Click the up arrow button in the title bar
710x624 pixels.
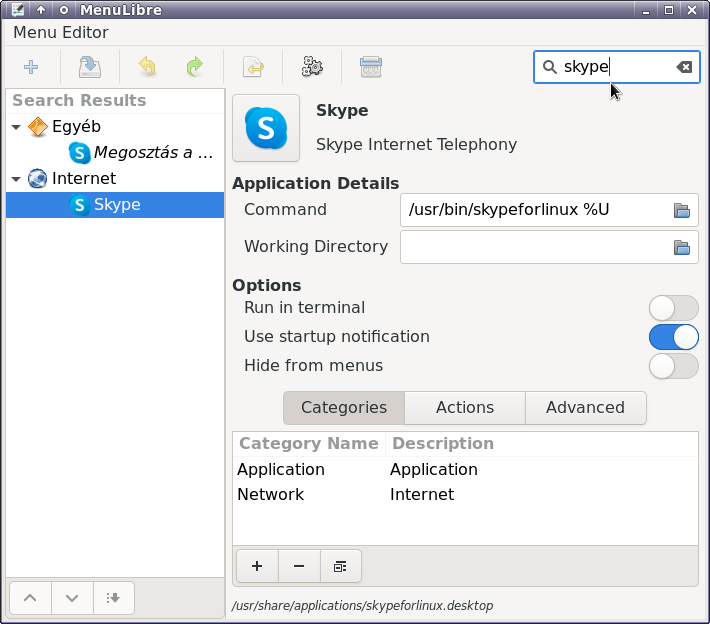coord(41,10)
